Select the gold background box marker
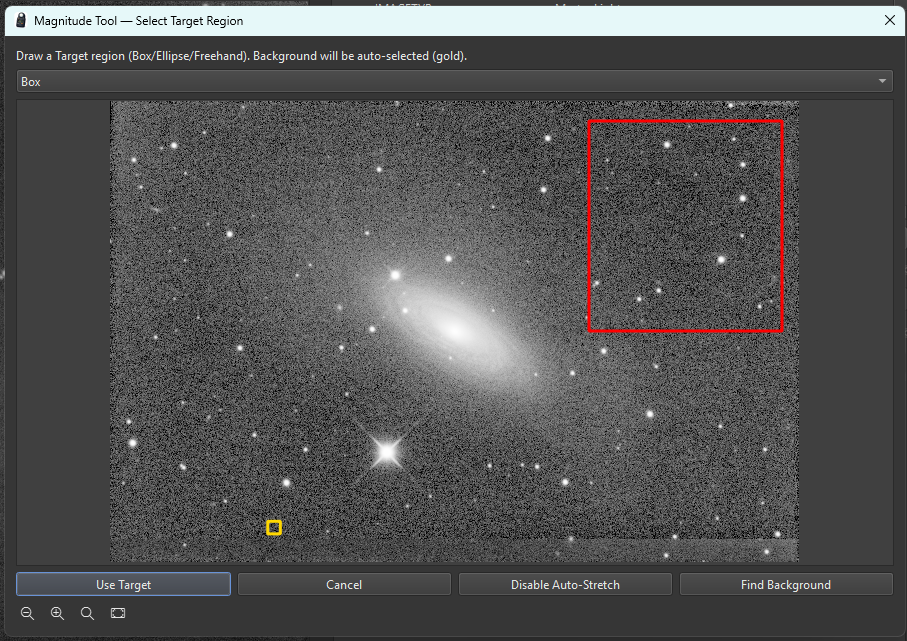This screenshot has height=641, width=907. pos(274,528)
